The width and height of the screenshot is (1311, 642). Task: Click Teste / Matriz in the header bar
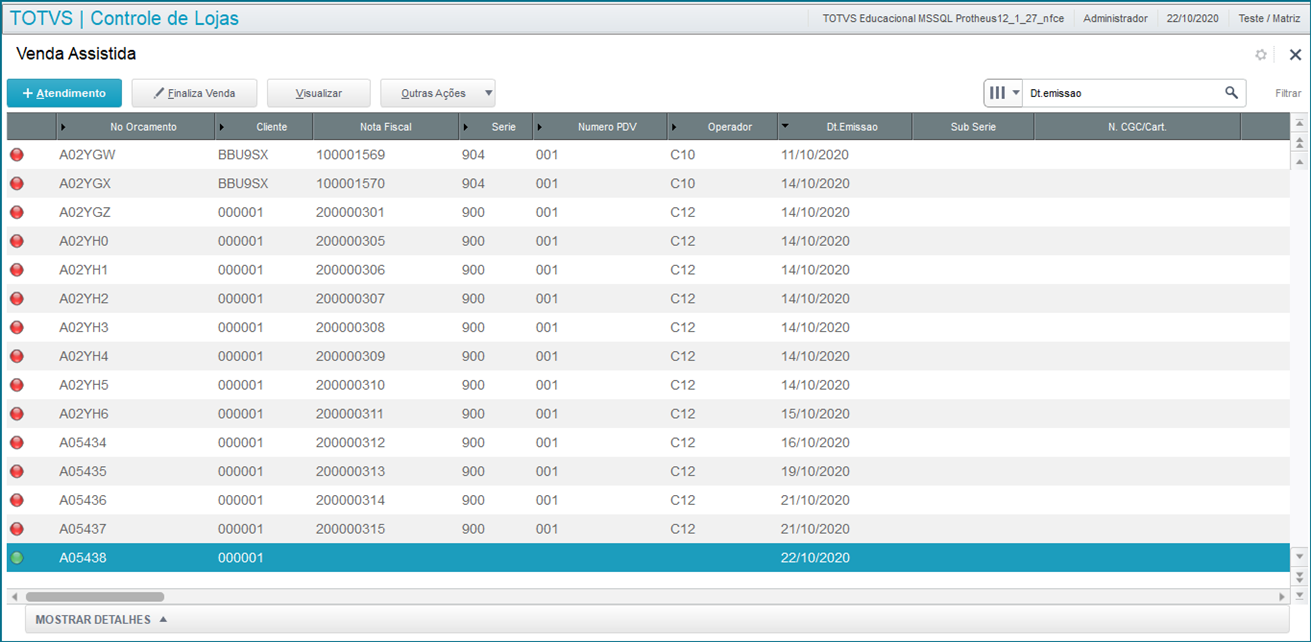coord(1269,18)
